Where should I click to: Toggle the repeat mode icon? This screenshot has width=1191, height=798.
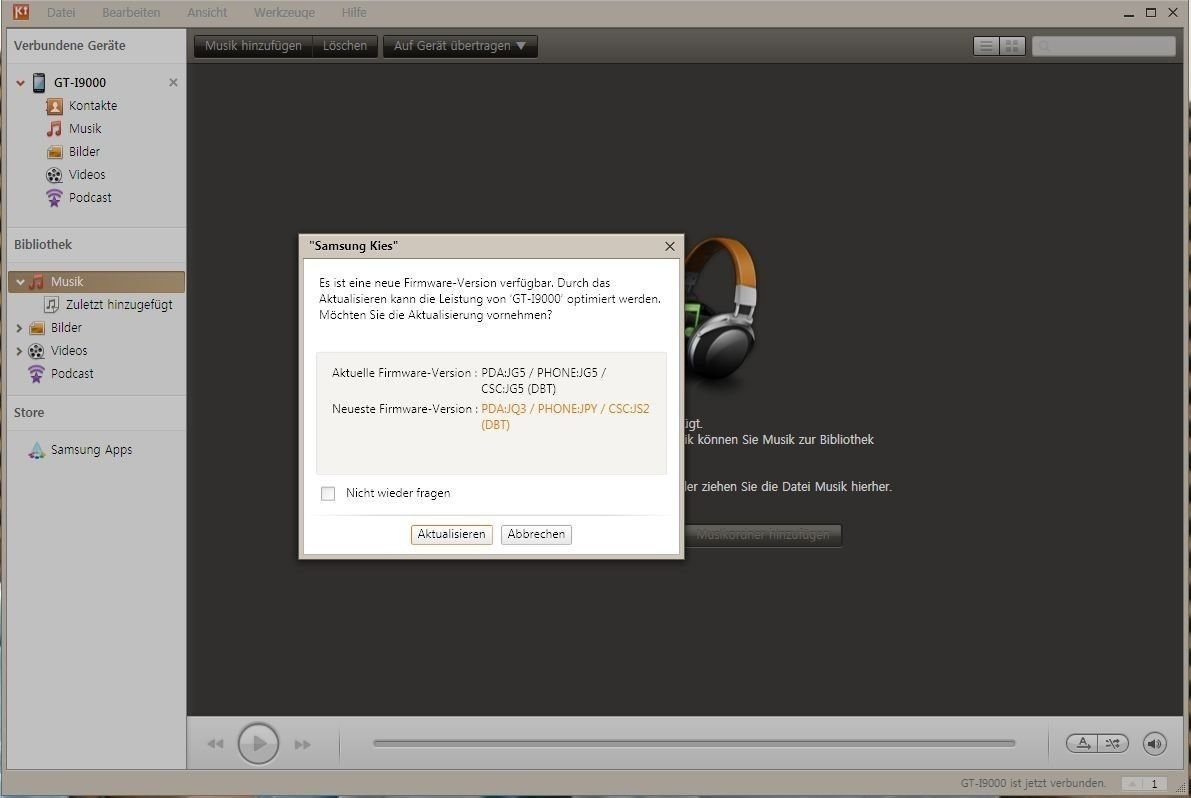click(1082, 743)
